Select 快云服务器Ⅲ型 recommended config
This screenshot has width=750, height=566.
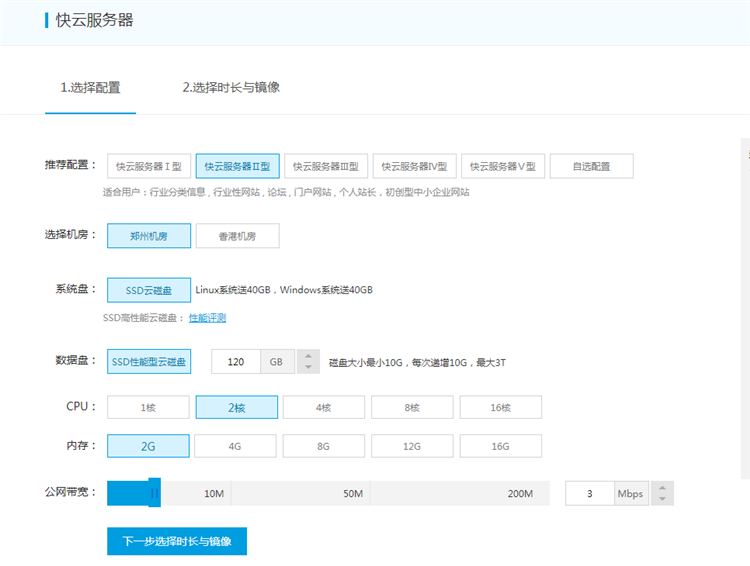326,166
